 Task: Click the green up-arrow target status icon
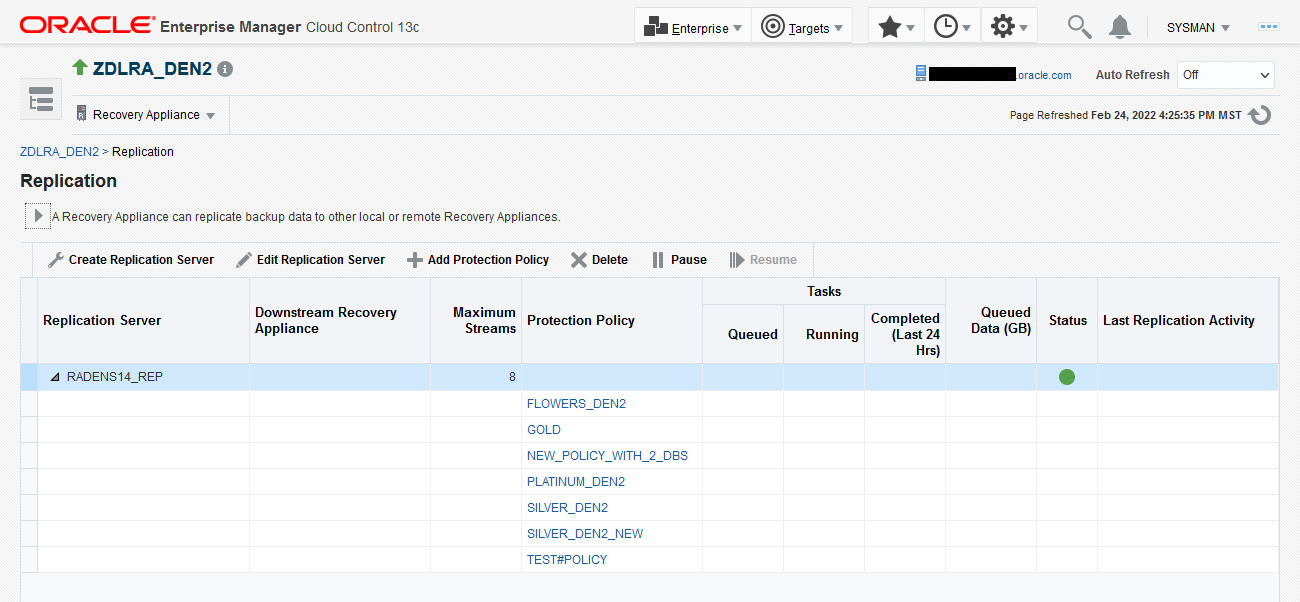[x=80, y=68]
